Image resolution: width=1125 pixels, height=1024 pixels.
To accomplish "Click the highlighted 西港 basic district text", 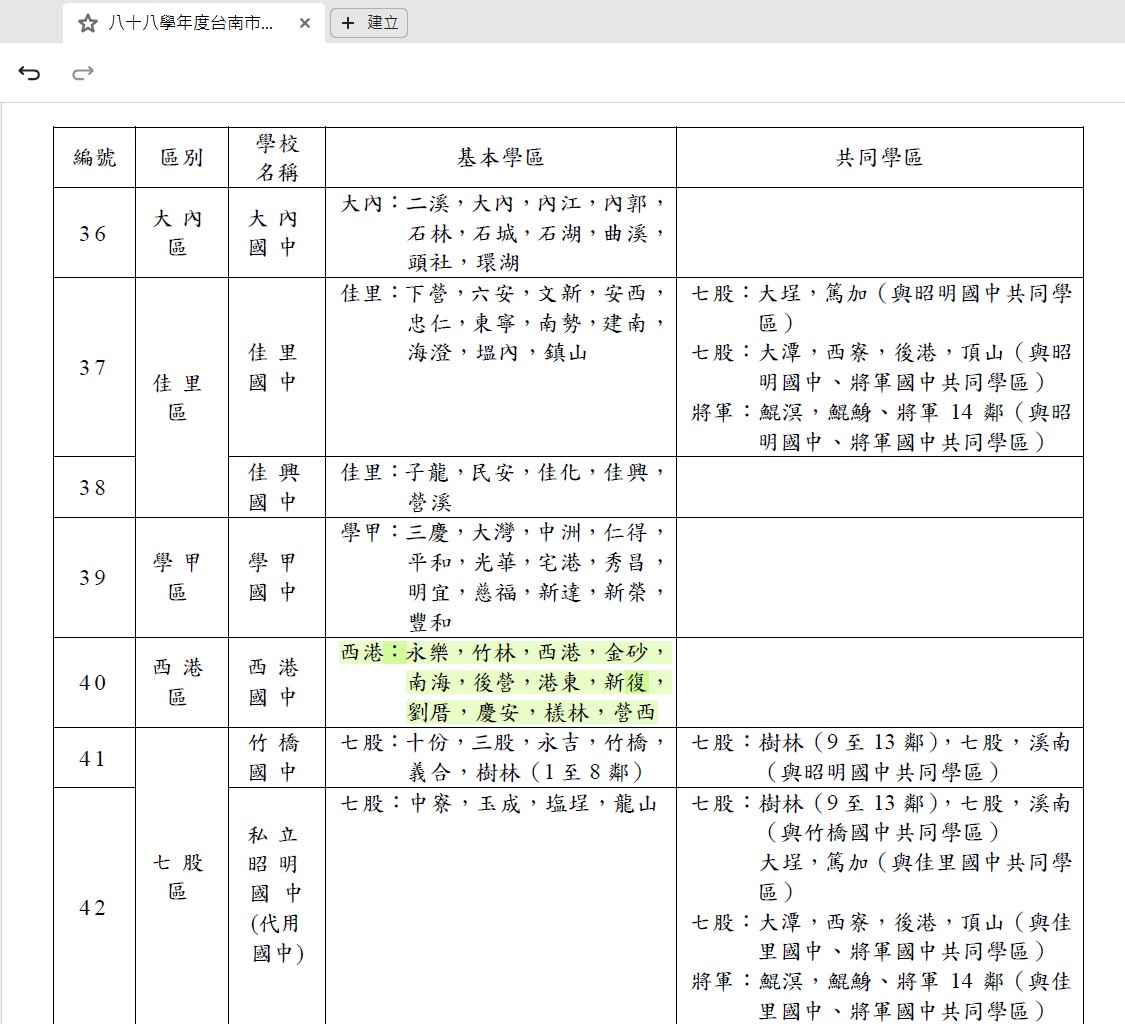I will click(x=500, y=683).
